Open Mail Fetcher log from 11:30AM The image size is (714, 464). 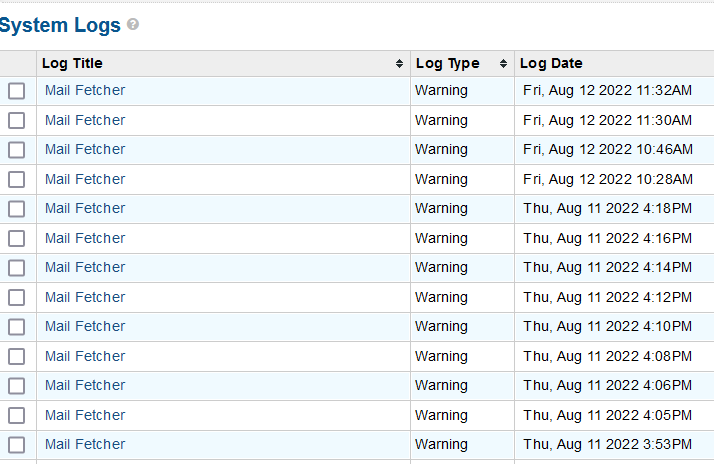[x=85, y=120]
